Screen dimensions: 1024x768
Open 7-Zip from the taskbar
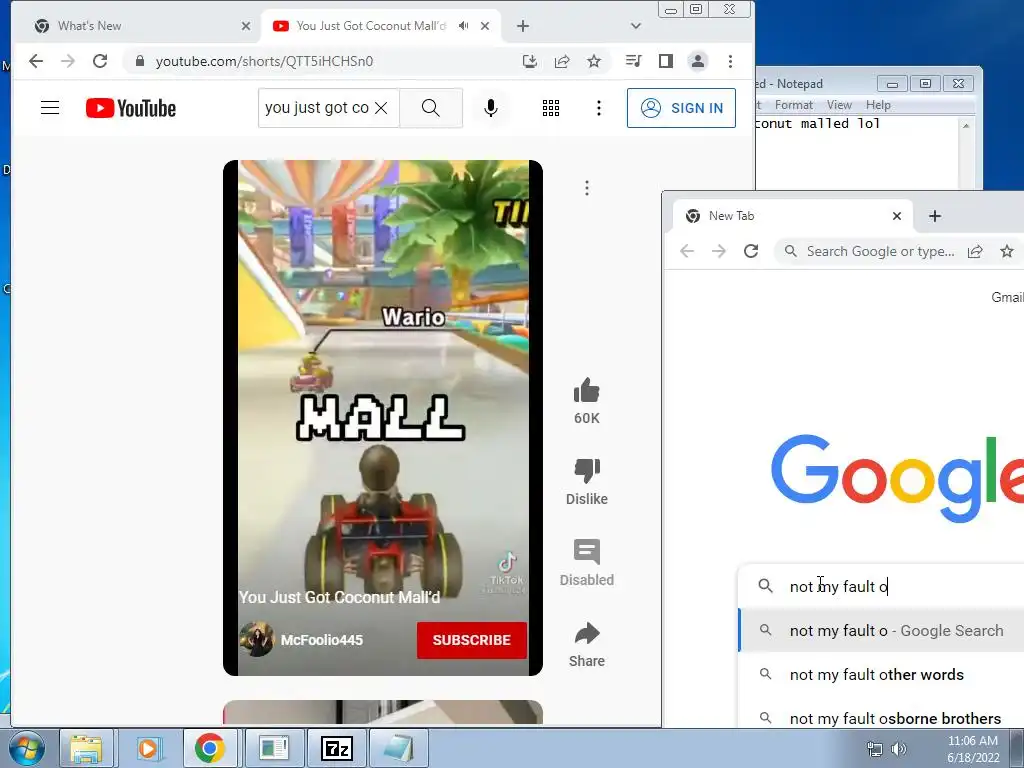click(337, 748)
